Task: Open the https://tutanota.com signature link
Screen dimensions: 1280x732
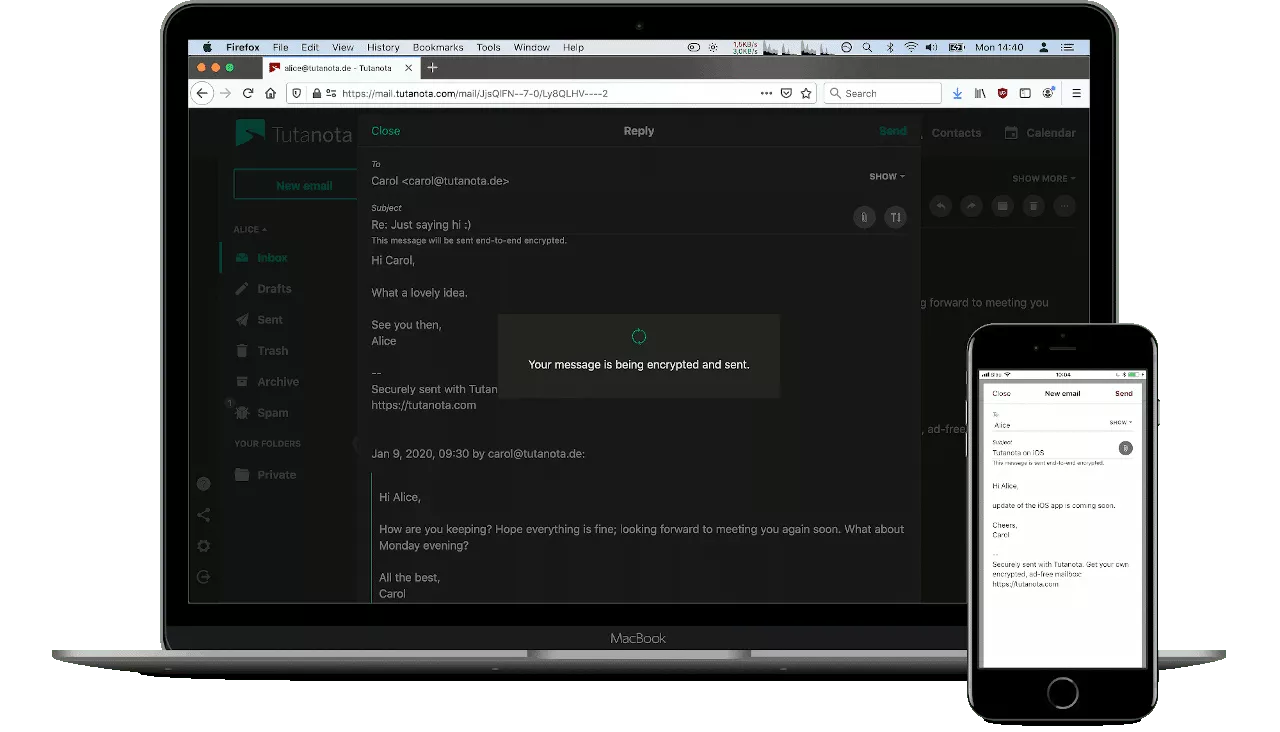Action: click(x=423, y=406)
